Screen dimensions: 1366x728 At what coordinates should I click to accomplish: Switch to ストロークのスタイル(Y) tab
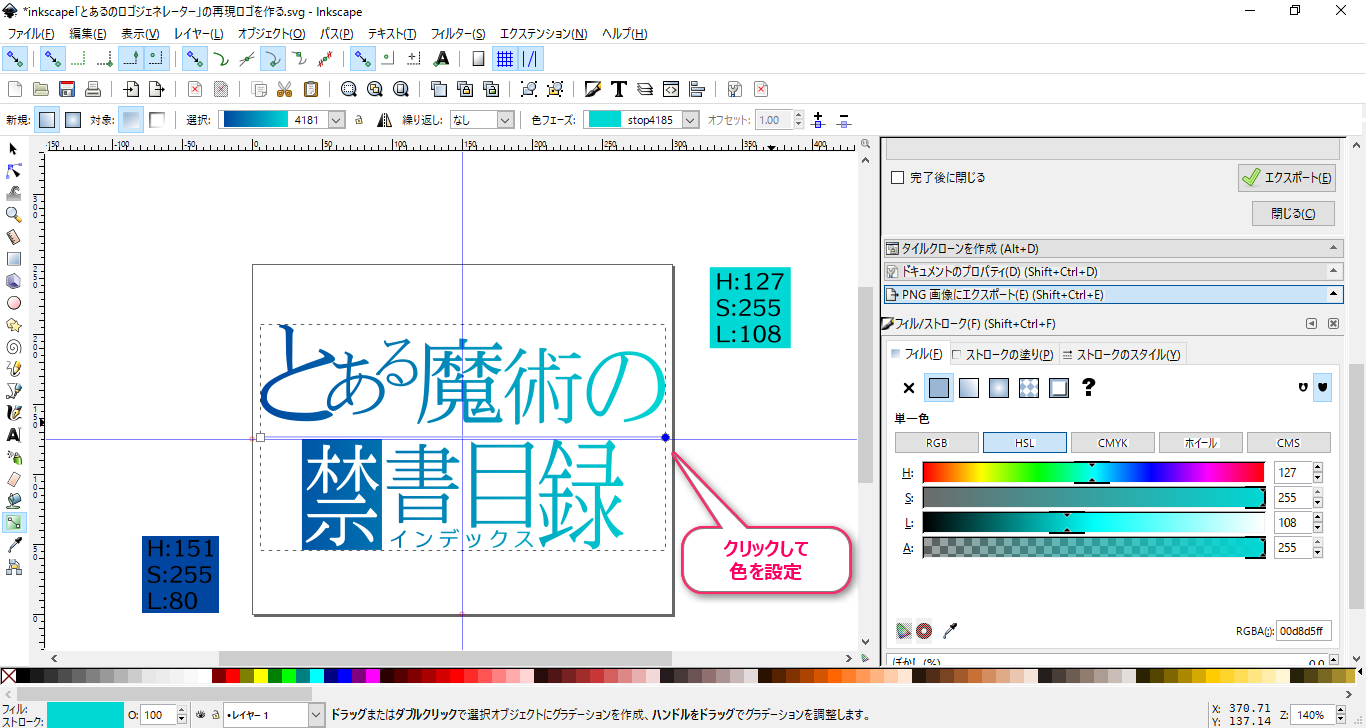1122,354
